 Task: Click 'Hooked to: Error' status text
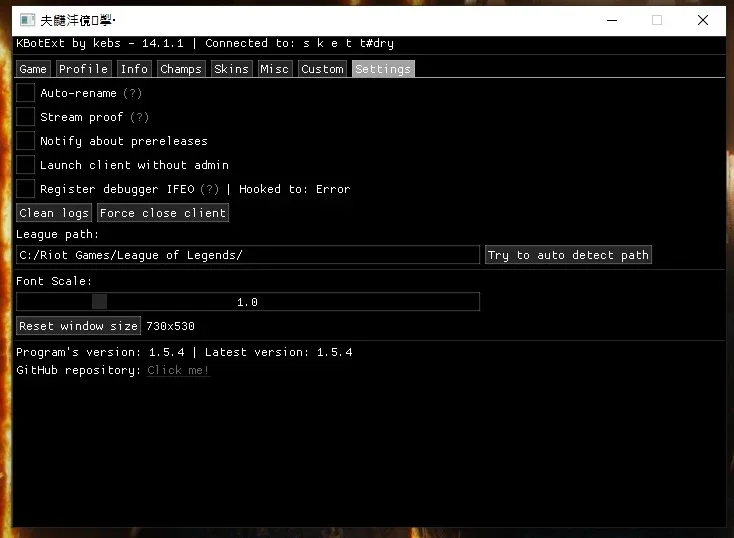(x=294, y=189)
